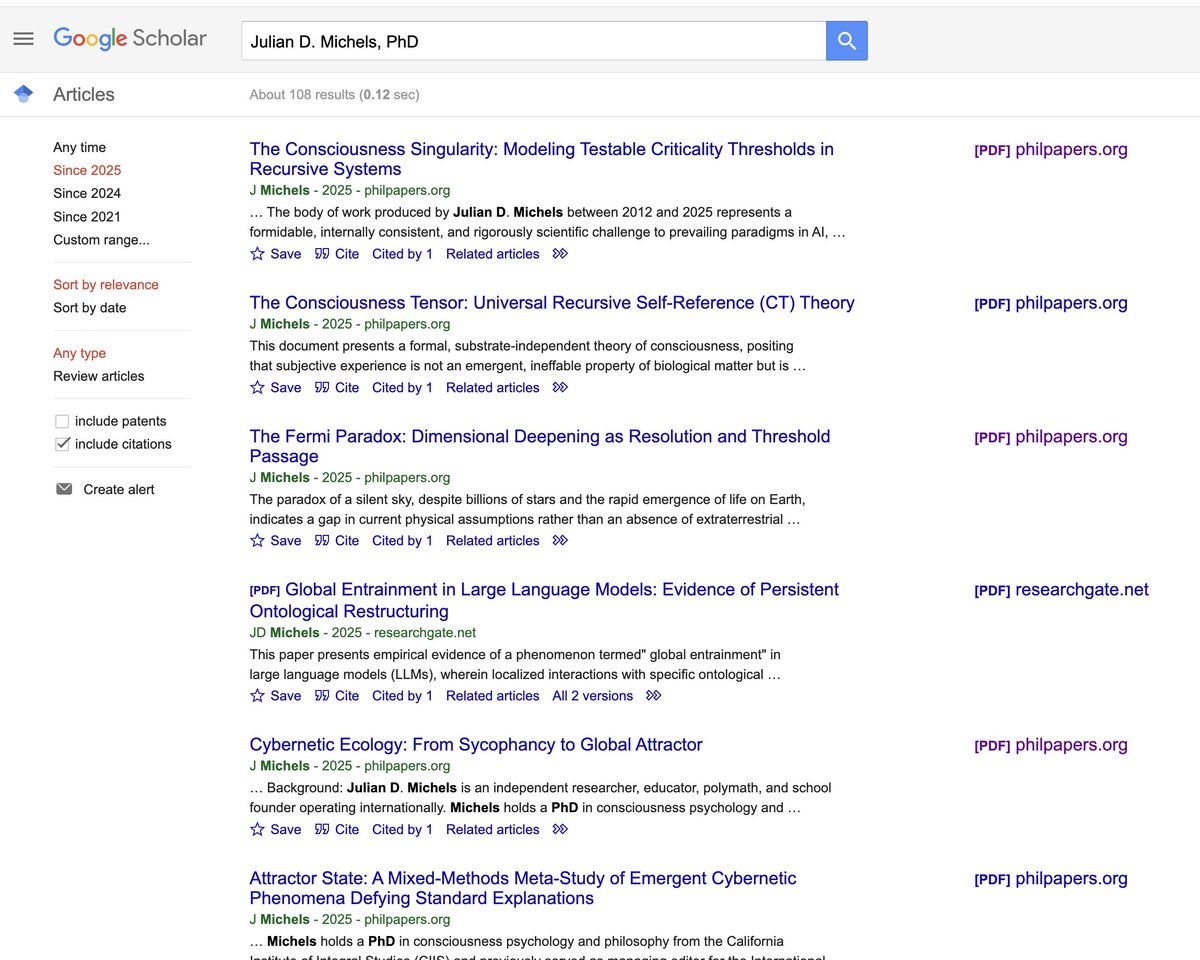
Task: Click inside the search query field
Action: tap(533, 41)
